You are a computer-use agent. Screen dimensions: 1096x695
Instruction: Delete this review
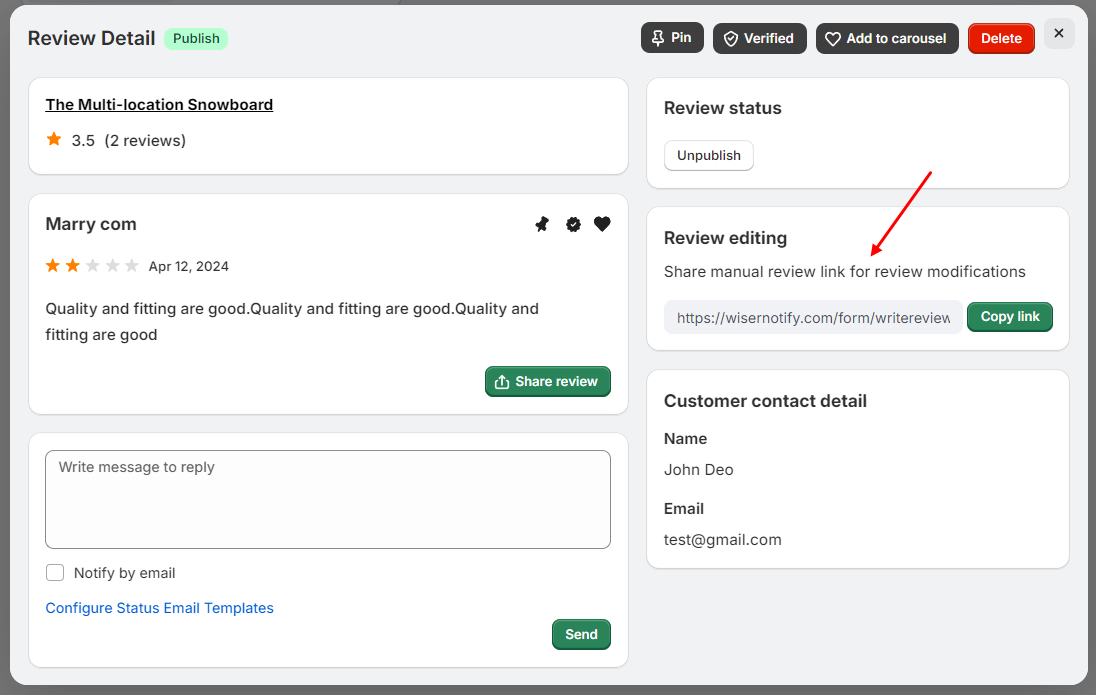click(x=1001, y=38)
